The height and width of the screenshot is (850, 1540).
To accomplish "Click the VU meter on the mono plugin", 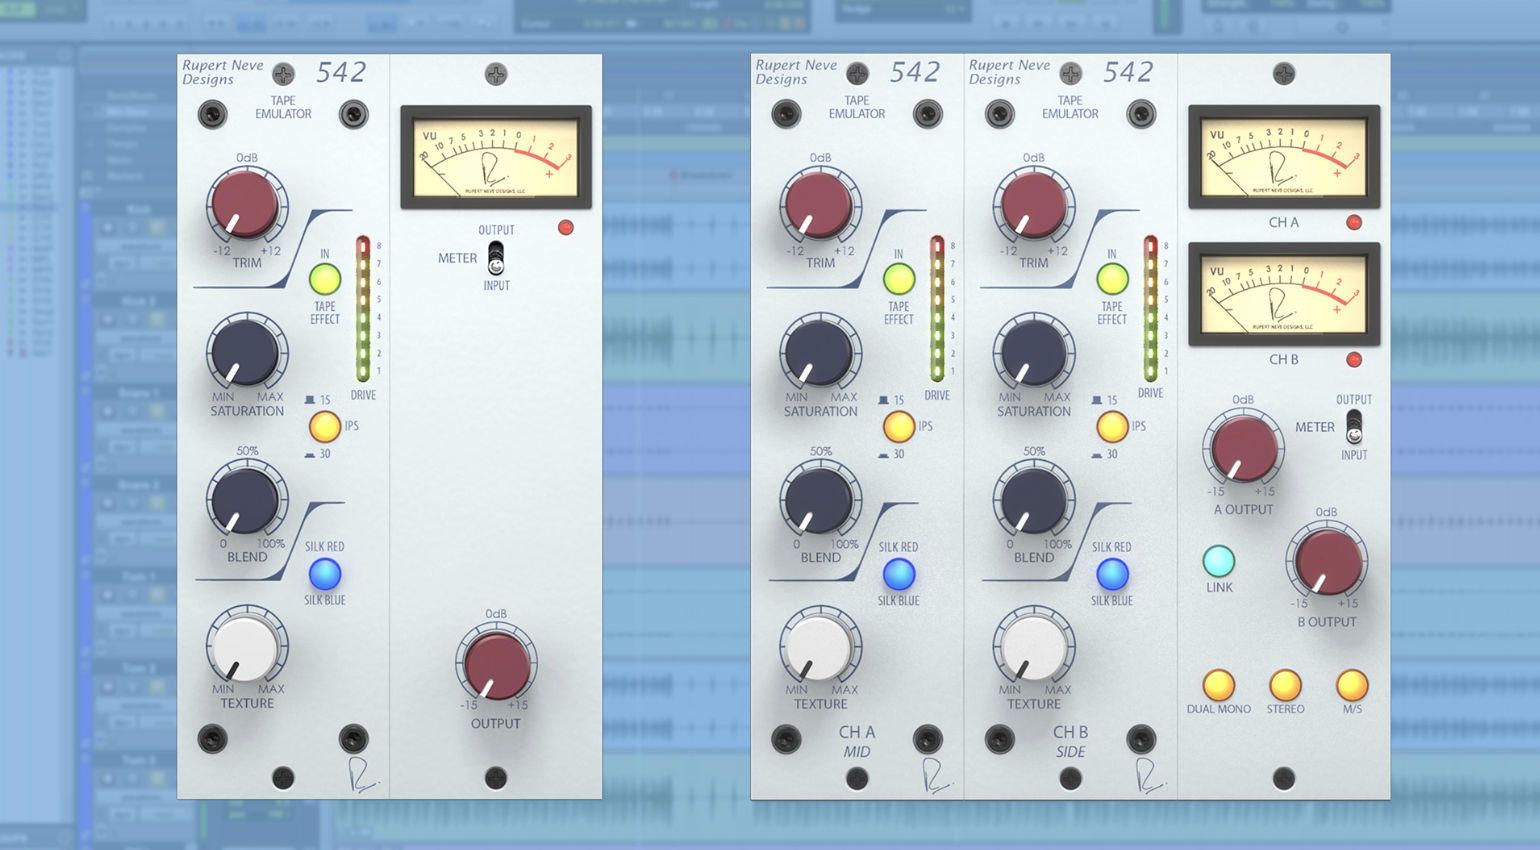I will pyautogui.click(x=496, y=157).
